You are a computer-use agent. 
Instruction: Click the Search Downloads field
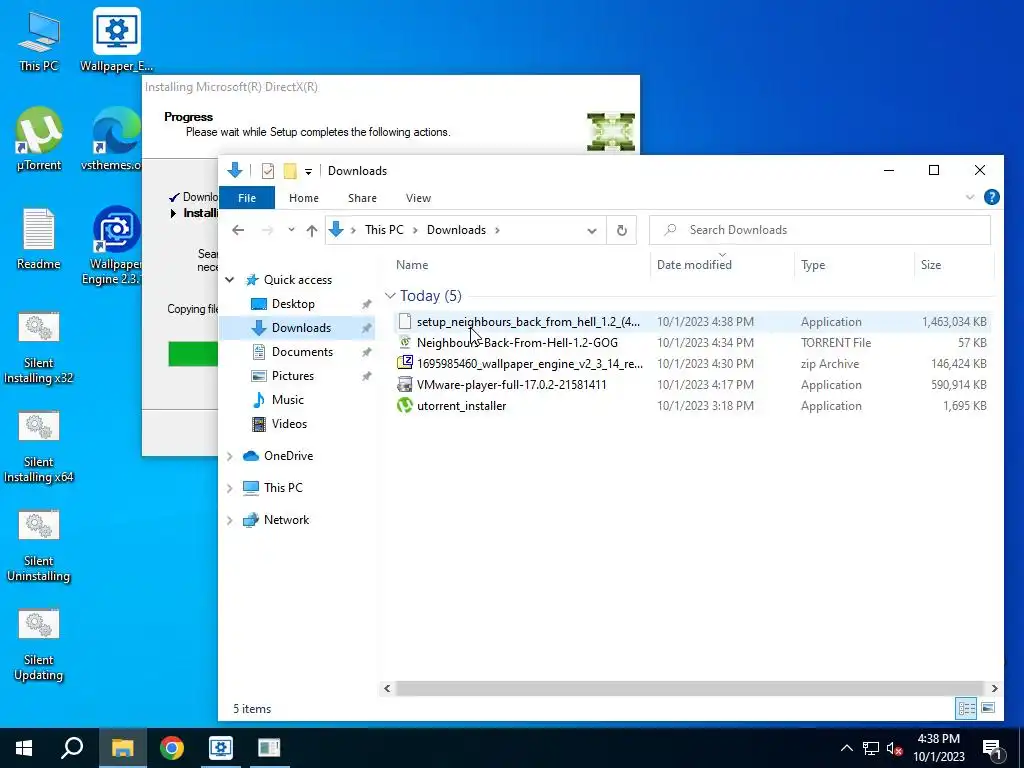coord(820,230)
